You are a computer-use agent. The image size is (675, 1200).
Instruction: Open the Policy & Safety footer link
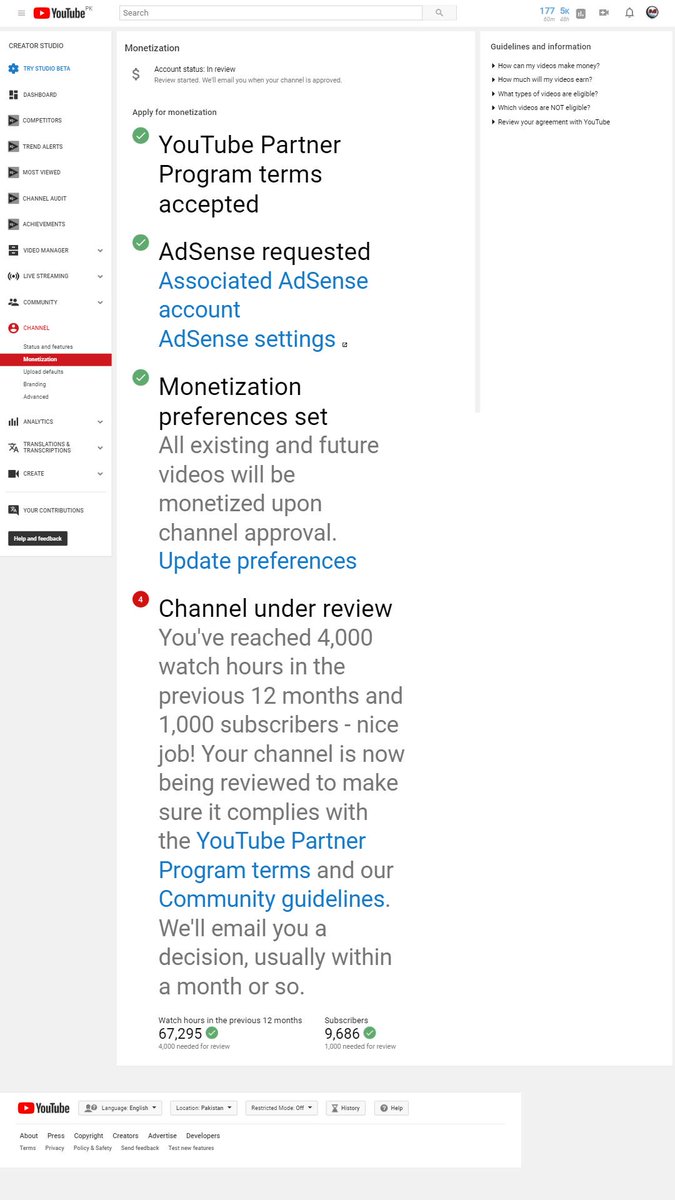(x=93, y=1148)
